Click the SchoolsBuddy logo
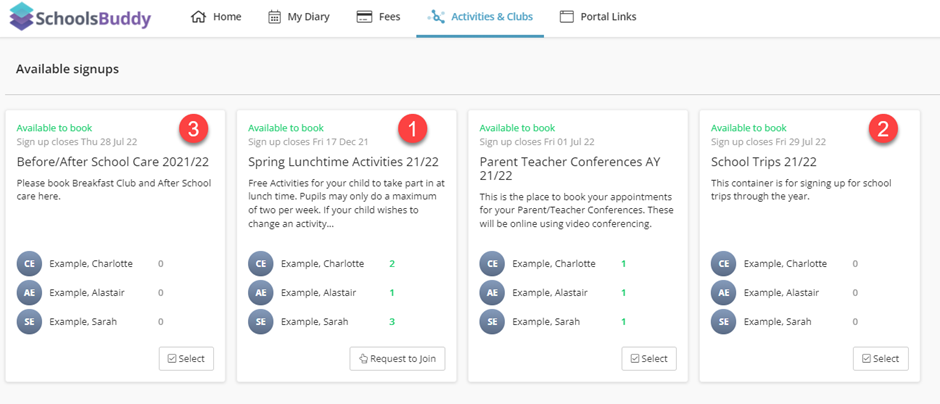The image size is (940, 404). pyautogui.click(x=80, y=17)
